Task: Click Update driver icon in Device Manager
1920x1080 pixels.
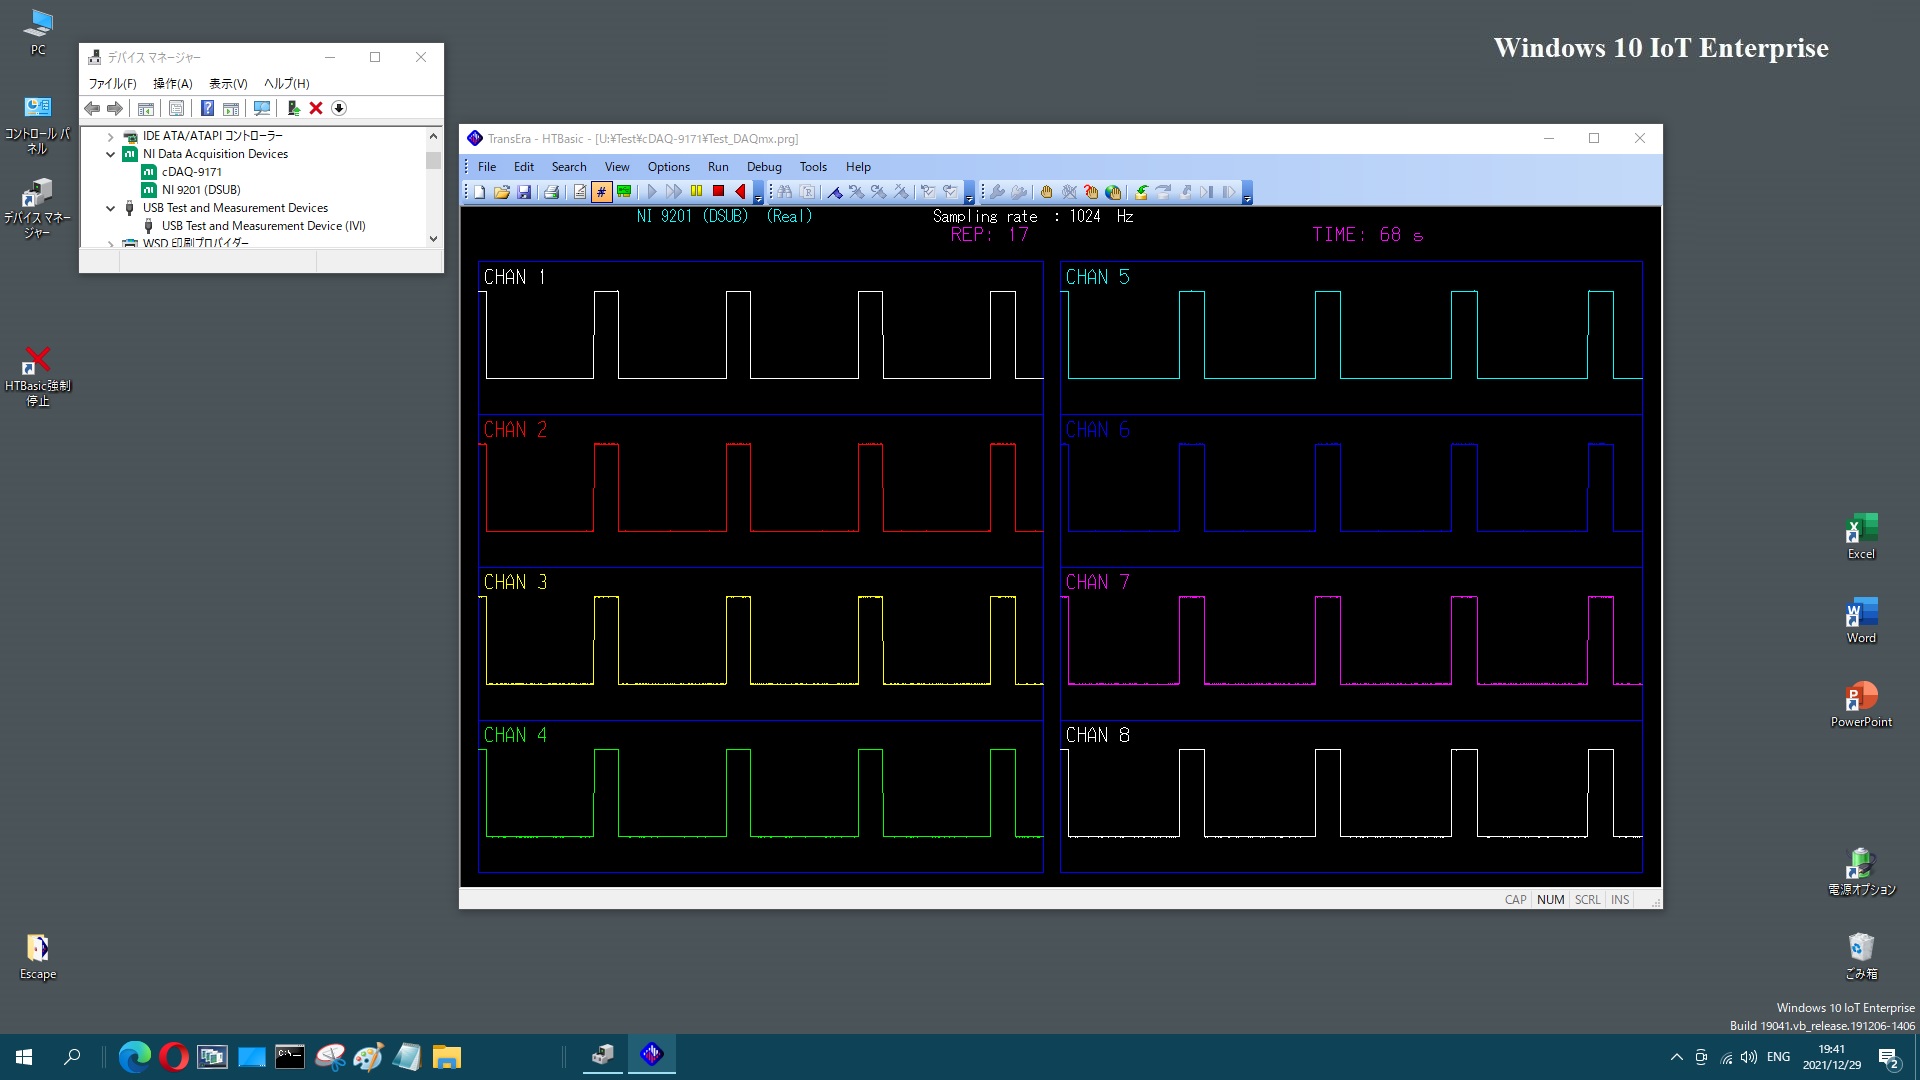Action: coord(293,108)
